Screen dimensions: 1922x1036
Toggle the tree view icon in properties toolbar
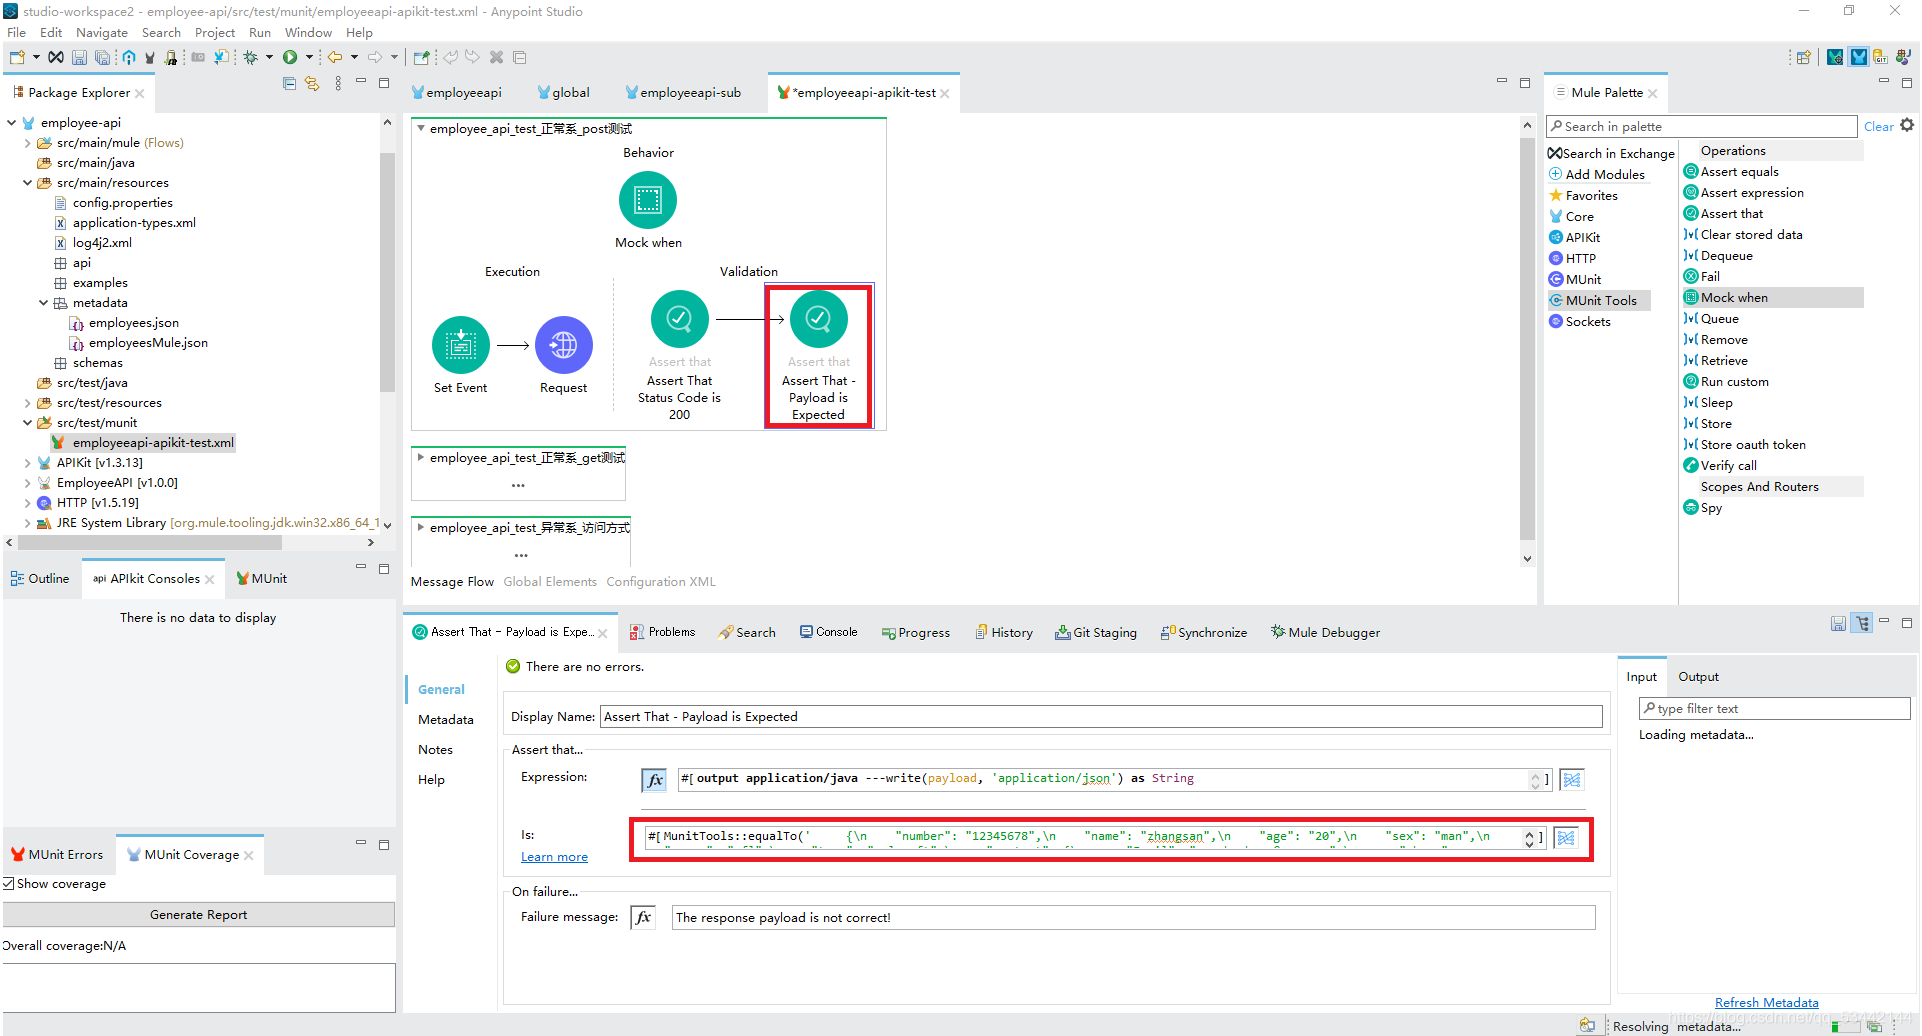point(1862,623)
